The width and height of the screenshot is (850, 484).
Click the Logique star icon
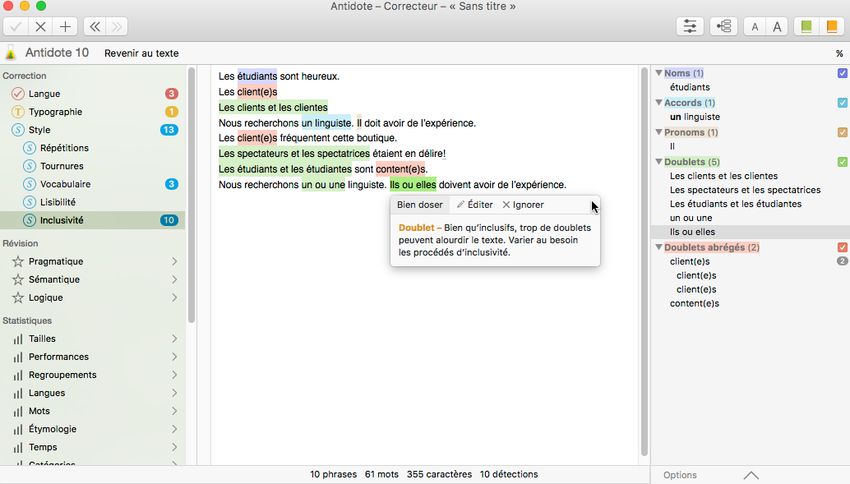pyautogui.click(x=18, y=298)
